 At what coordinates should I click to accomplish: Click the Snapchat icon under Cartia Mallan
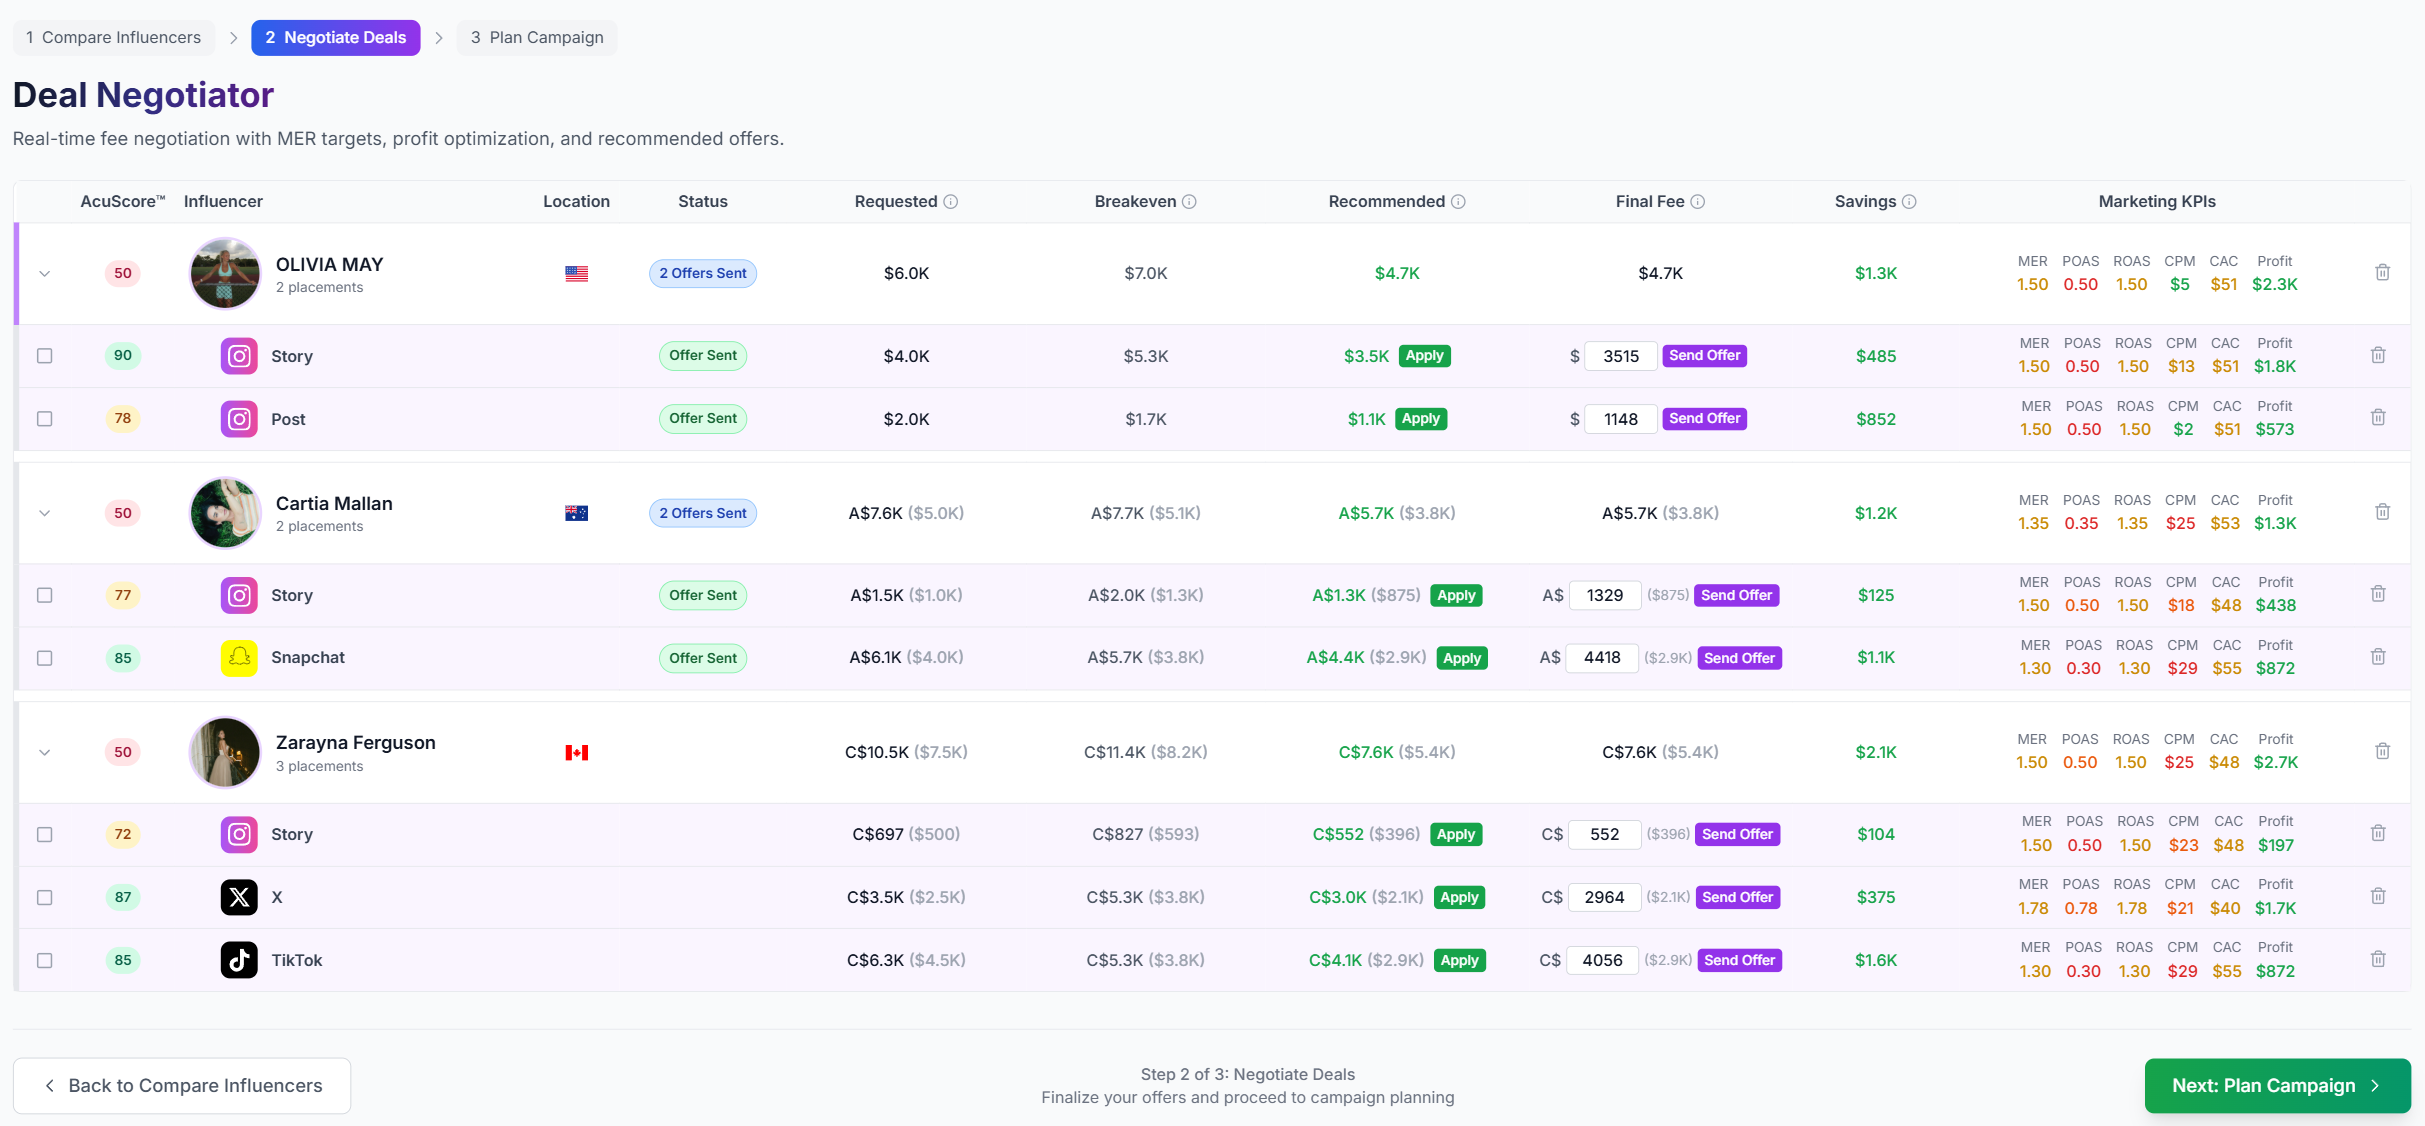tap(239, 658)
